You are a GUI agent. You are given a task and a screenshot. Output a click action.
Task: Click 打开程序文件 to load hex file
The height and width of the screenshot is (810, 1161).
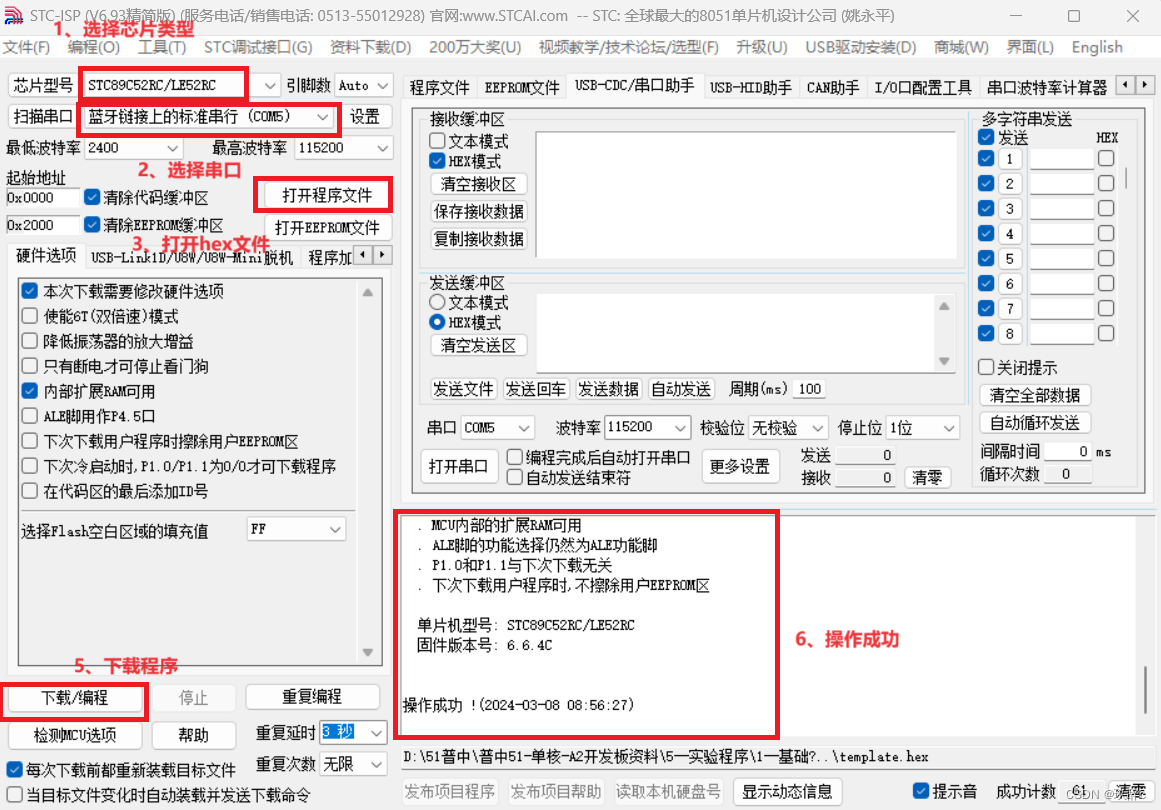point(322,194)
